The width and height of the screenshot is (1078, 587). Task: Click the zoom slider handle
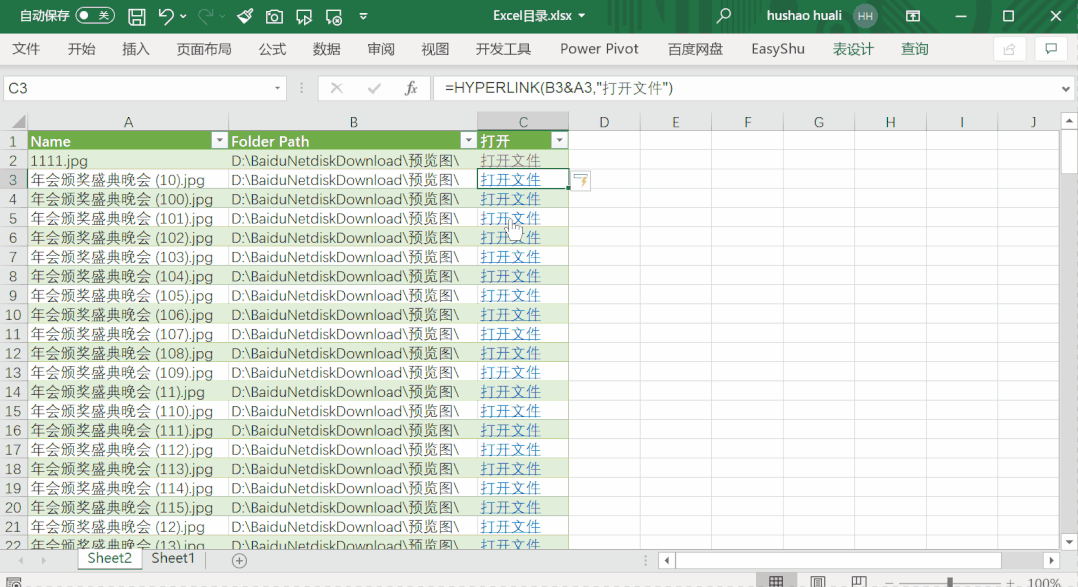[949, 582]
